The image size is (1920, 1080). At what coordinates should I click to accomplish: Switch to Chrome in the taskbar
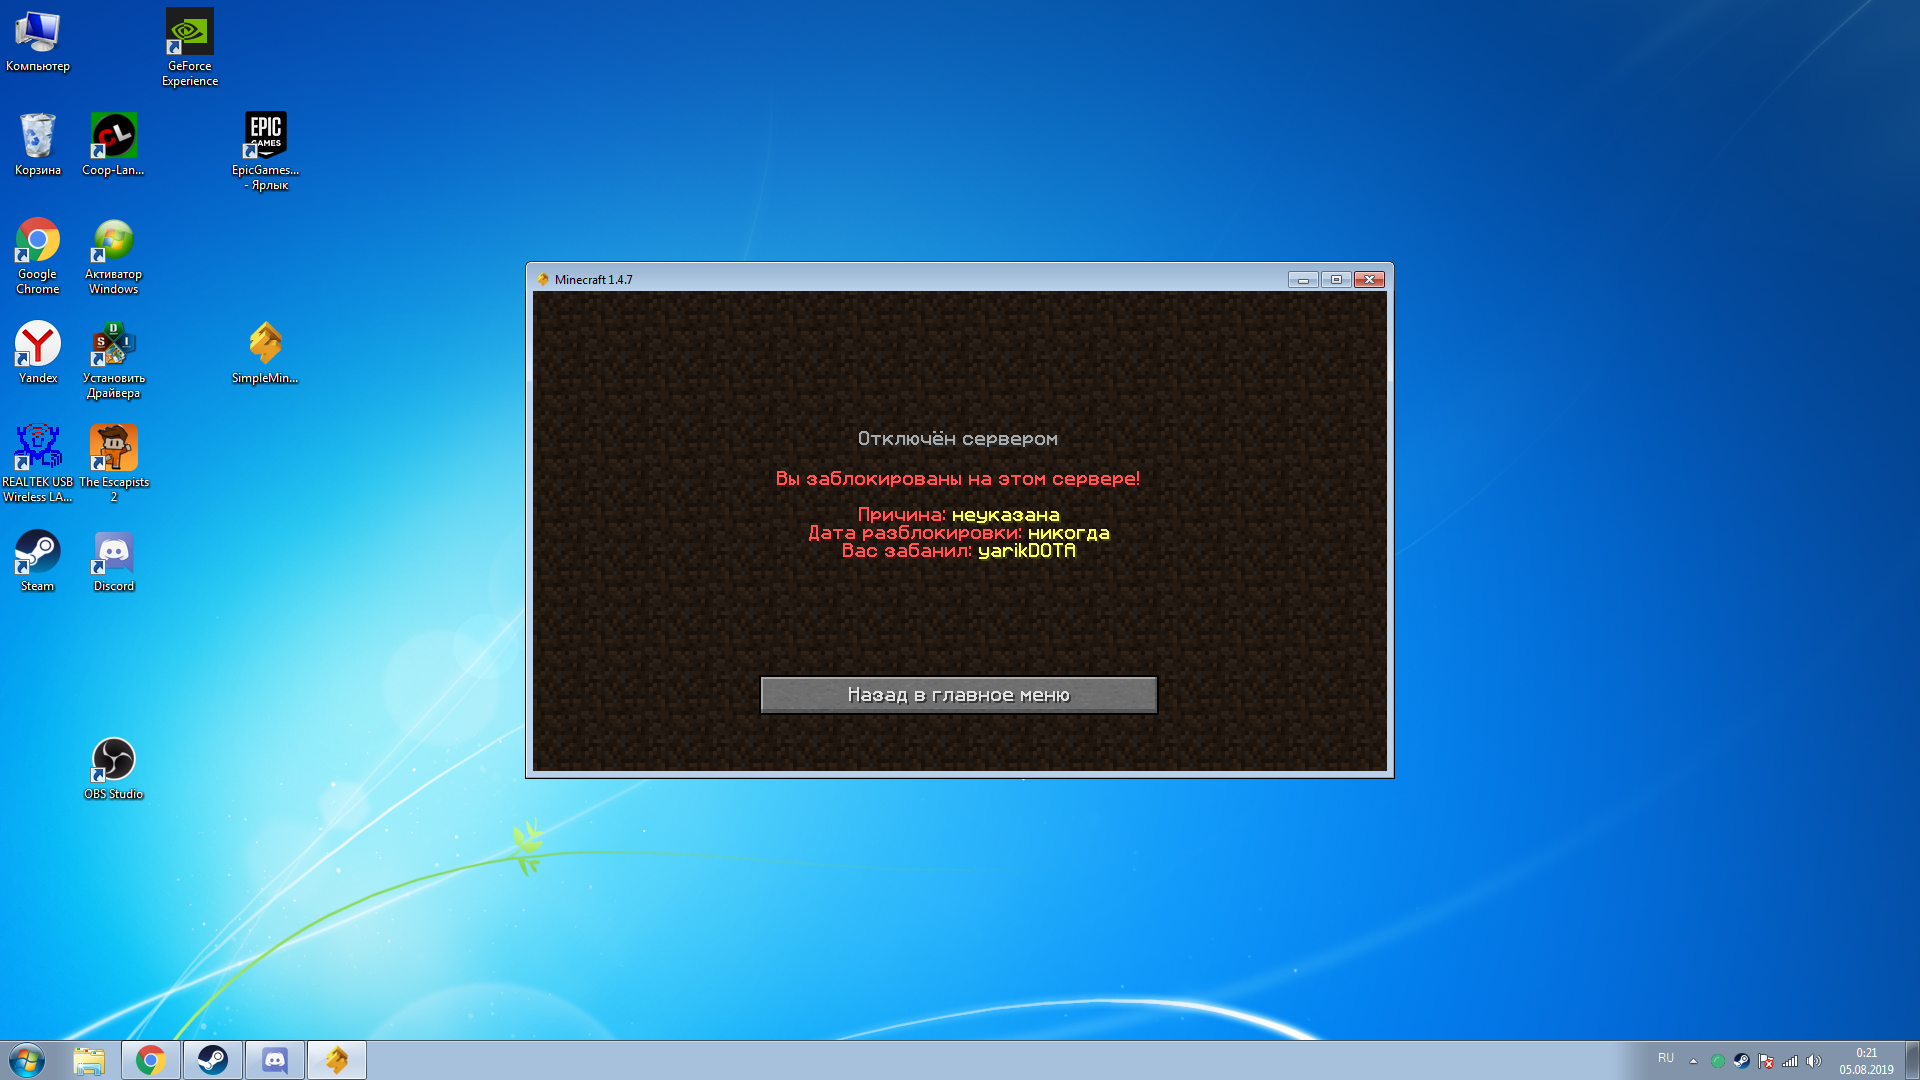click(151, 1060)
